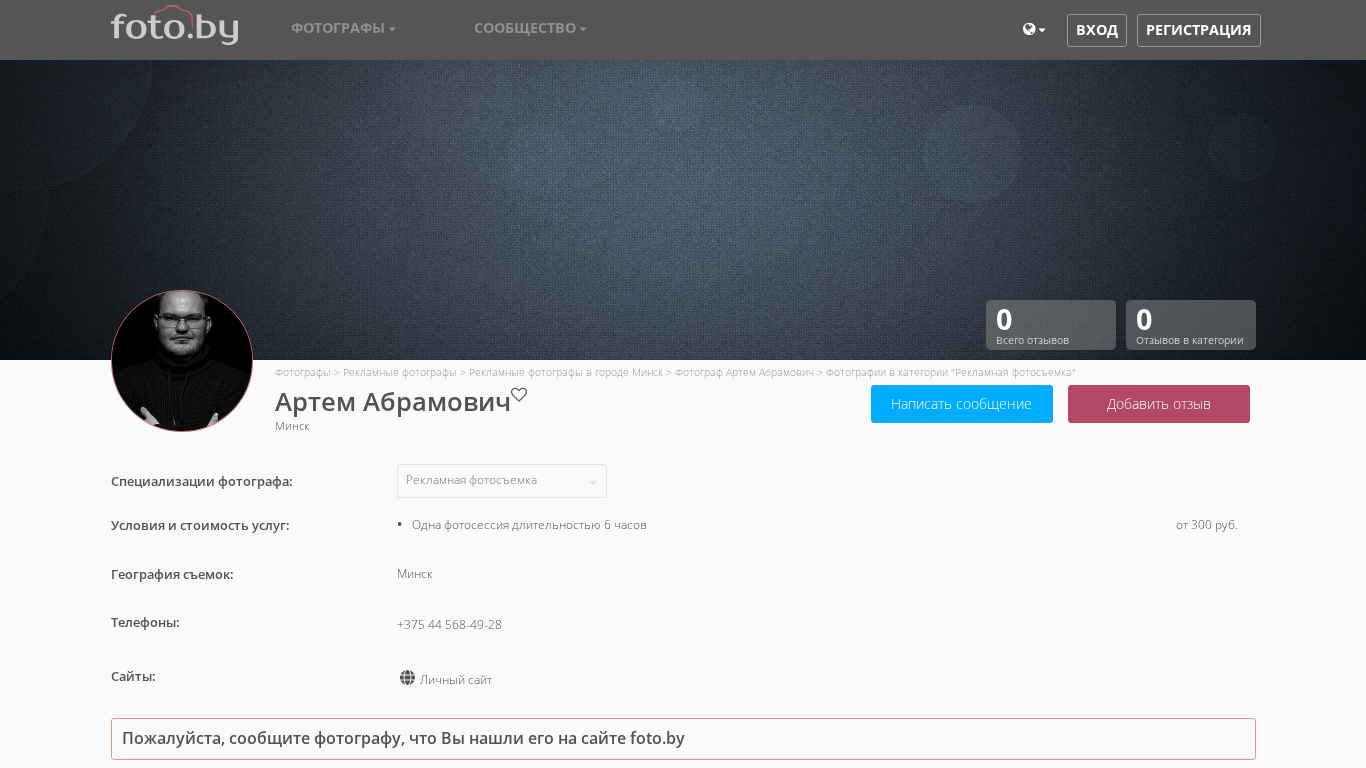Open the last breadcrumb about the Рекламная фотосъемка category
Image resolution: width=1366 pixels, height=768 pixels.
[x=951, y=372]
